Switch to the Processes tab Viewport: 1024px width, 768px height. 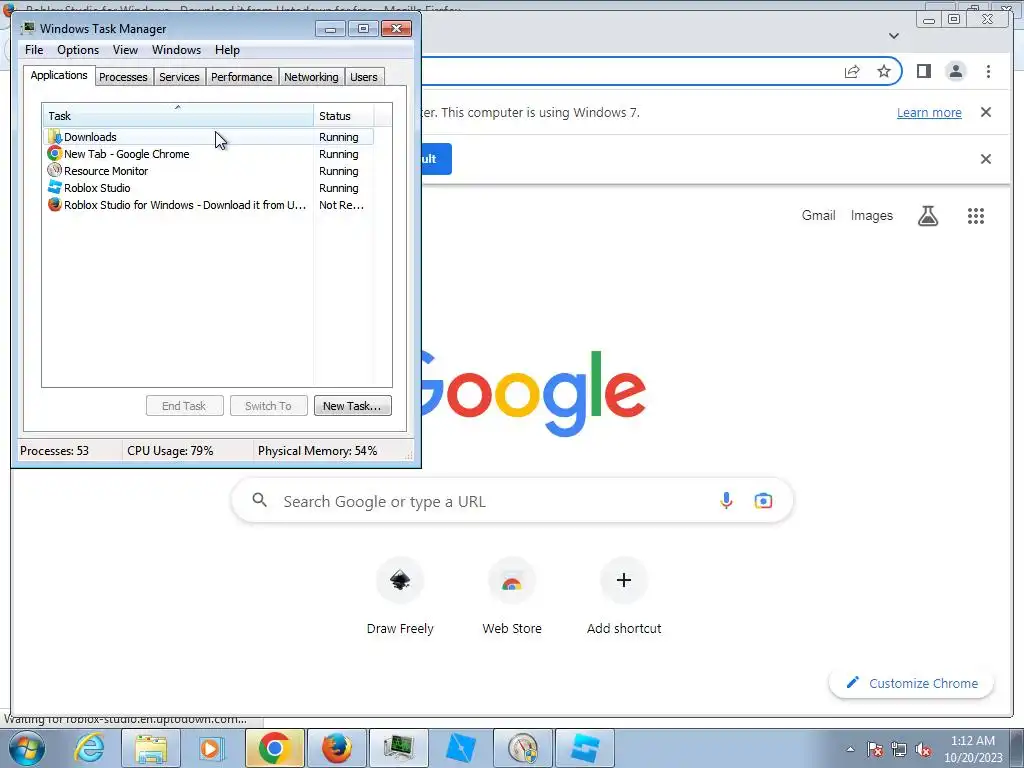click(123, 77)
